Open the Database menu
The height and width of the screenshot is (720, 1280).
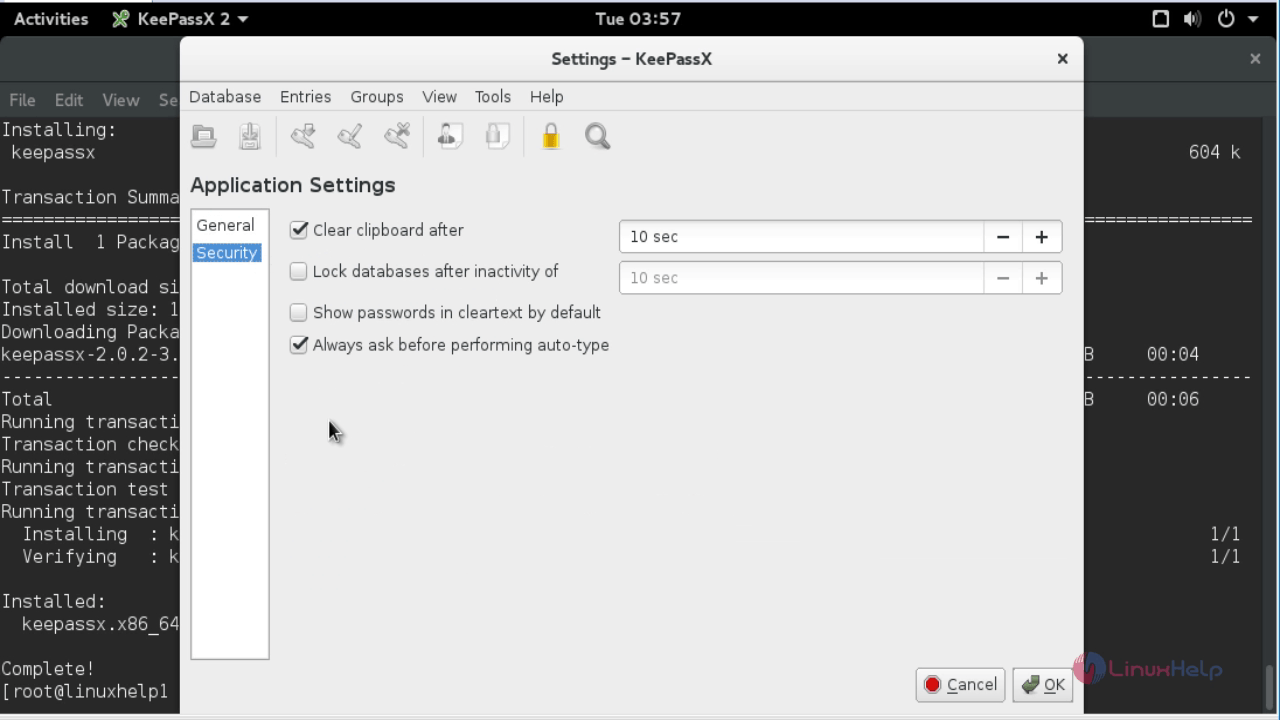click(x=225, y=96)
